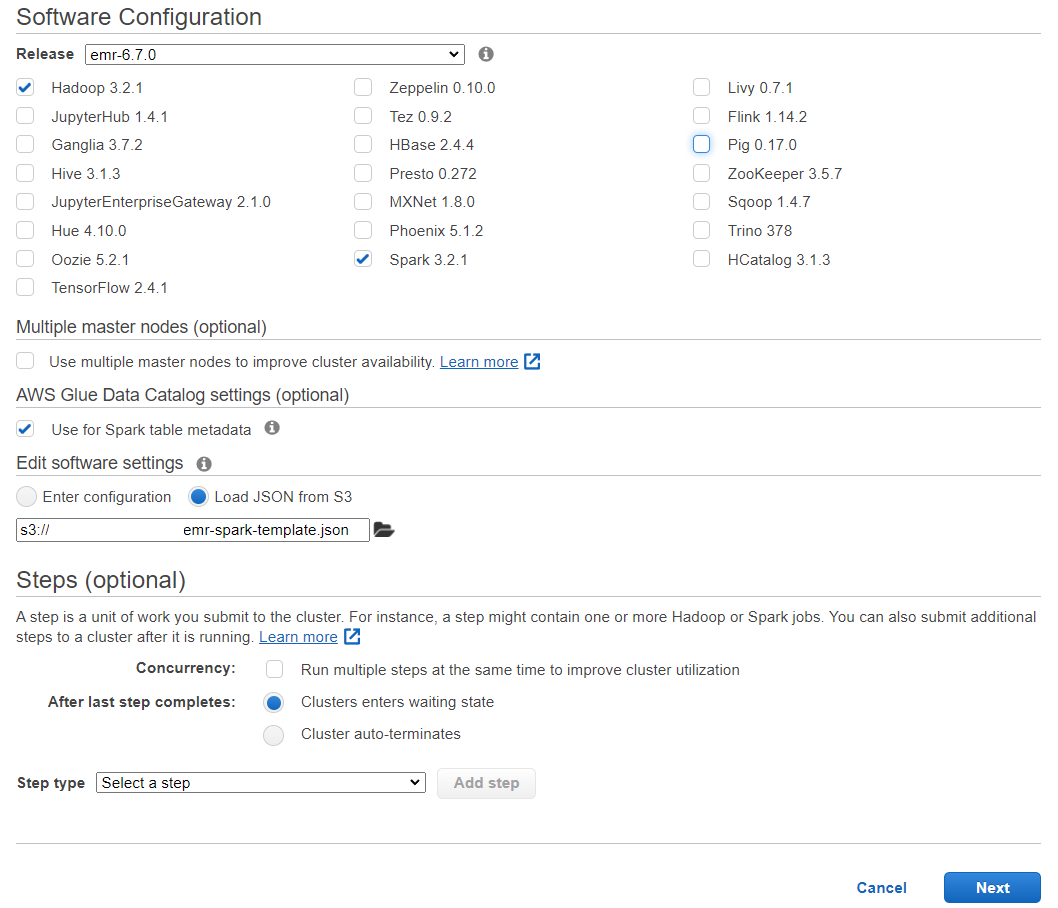Check the JupyterHub 1.4.1 checkbox
Viewport: 1058px width, 908px height.
[x=26, y=116]
